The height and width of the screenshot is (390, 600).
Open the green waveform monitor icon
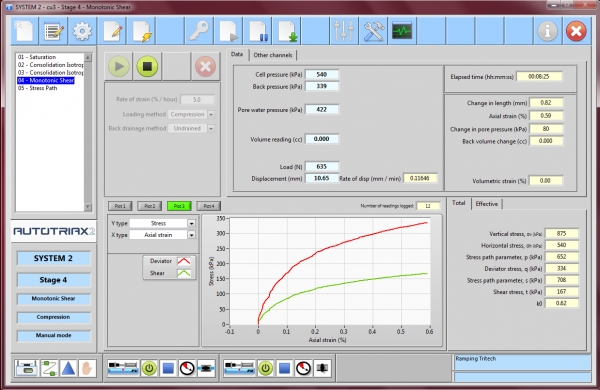[402, 31]
